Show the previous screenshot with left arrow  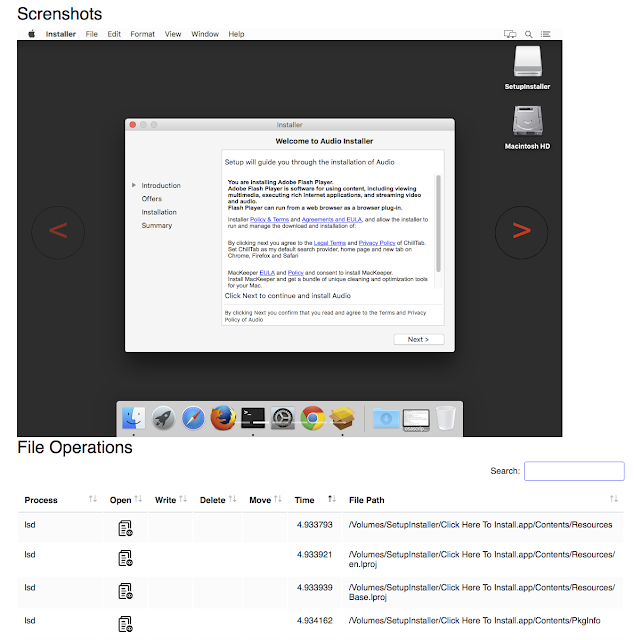[x=58, y=232]
